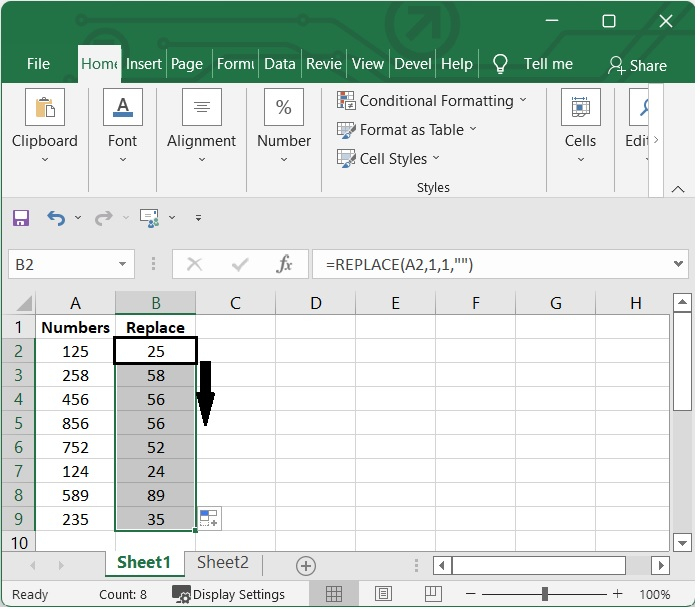
Task: Open Format as Table dropdown
Action: coord(407,130)
